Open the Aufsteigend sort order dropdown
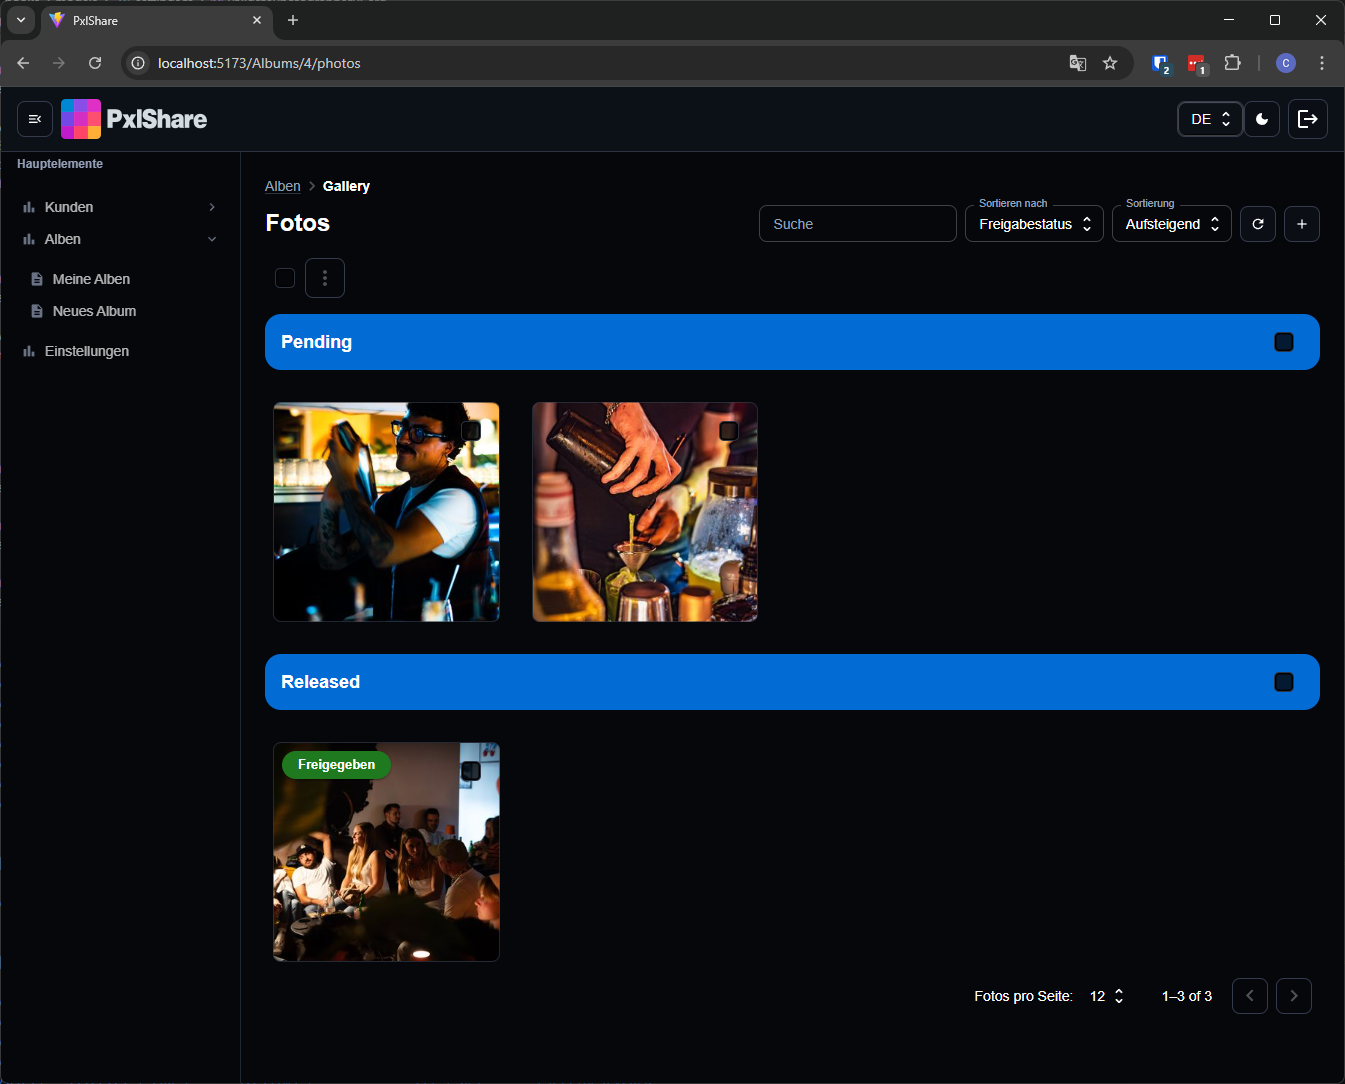The height and width of the screenshot is (1084, 1345). click(x=1171, y=224)
